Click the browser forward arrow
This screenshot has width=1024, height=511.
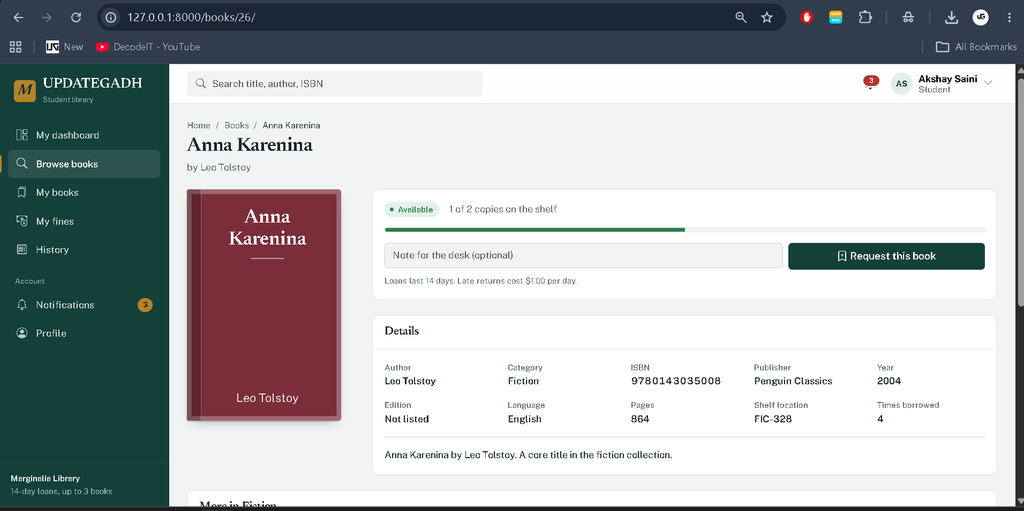coord(47,18)
